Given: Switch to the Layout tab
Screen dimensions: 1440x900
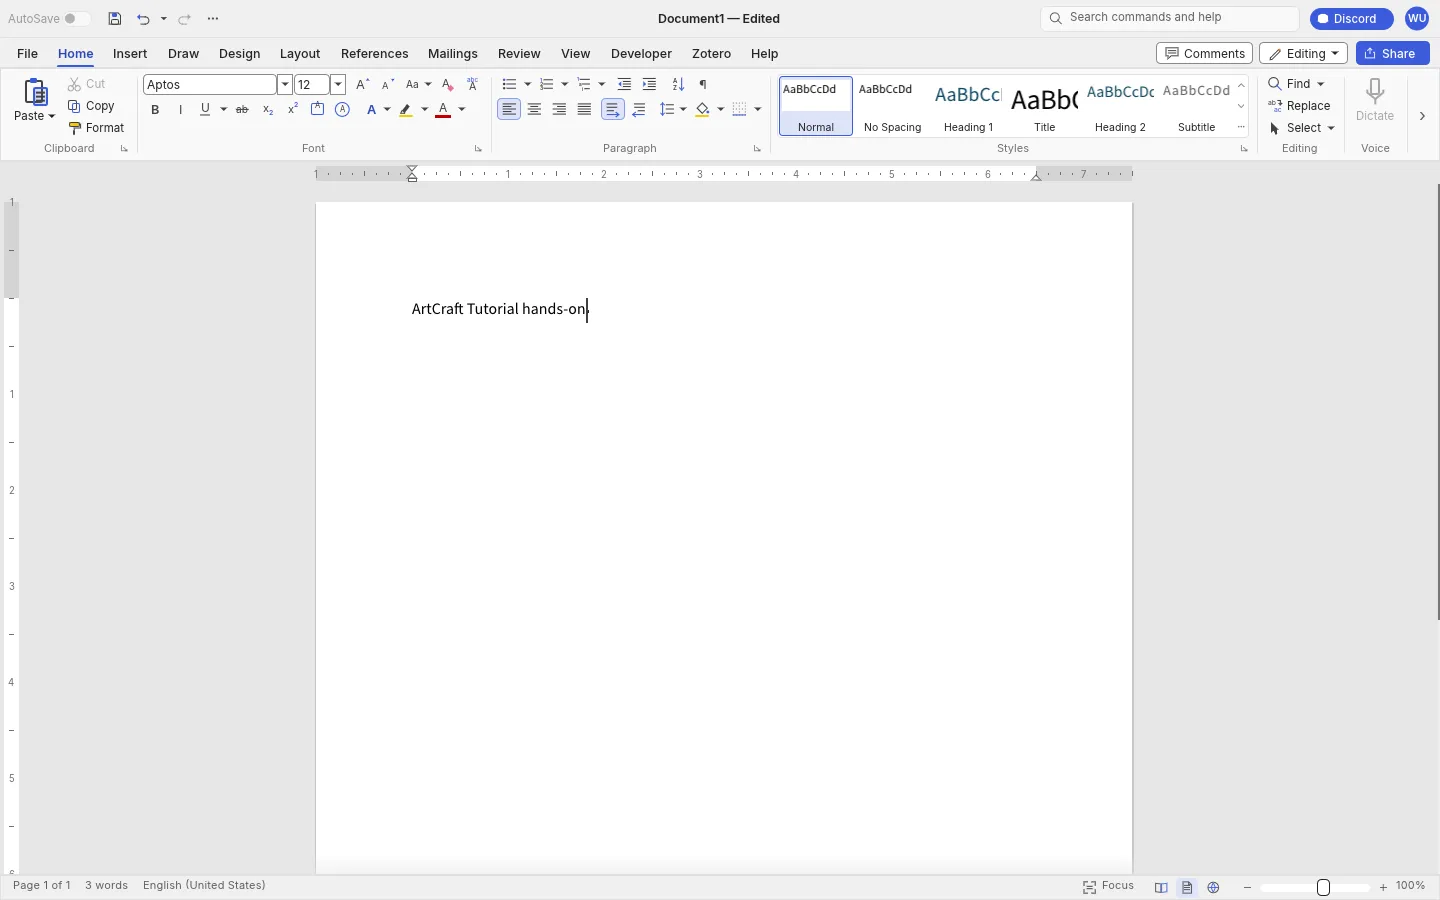Looking at the screenshot, I should pyautogui.click(x=300, y=54).
